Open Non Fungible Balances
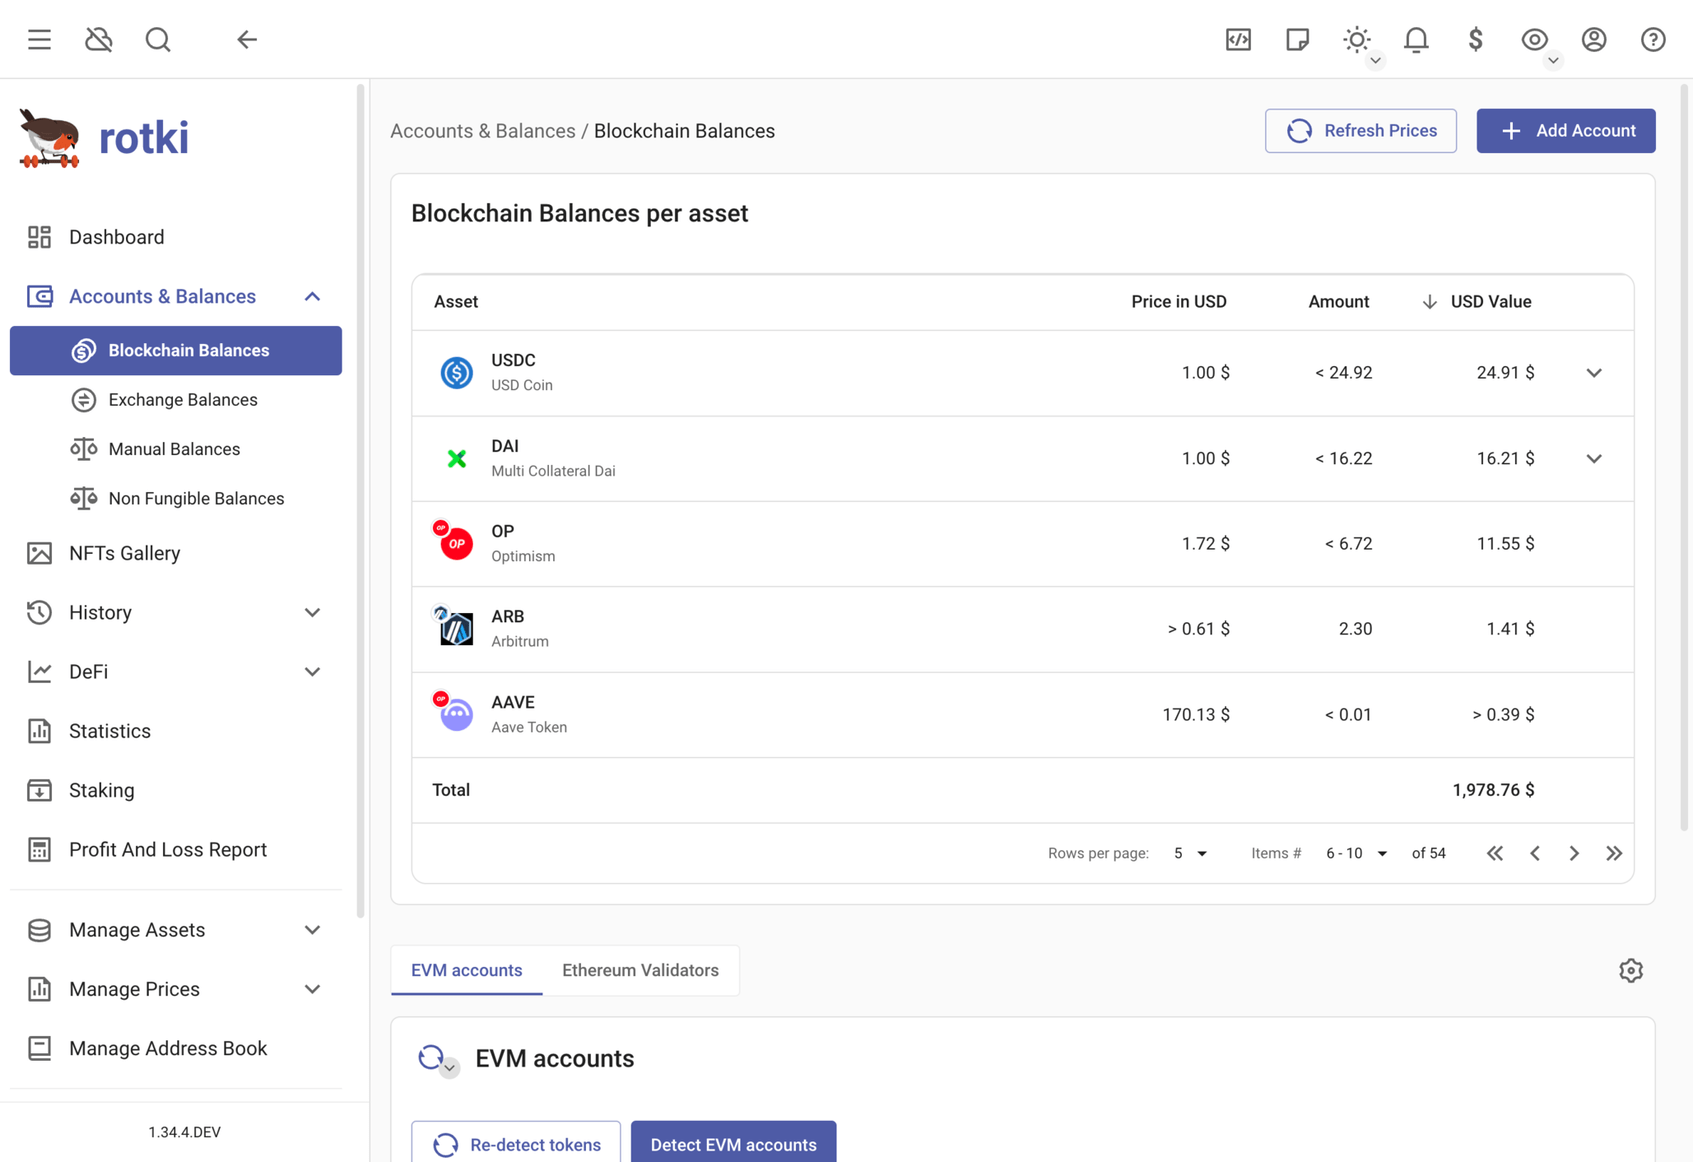The image size is (1693, 1162). point(176,498)
